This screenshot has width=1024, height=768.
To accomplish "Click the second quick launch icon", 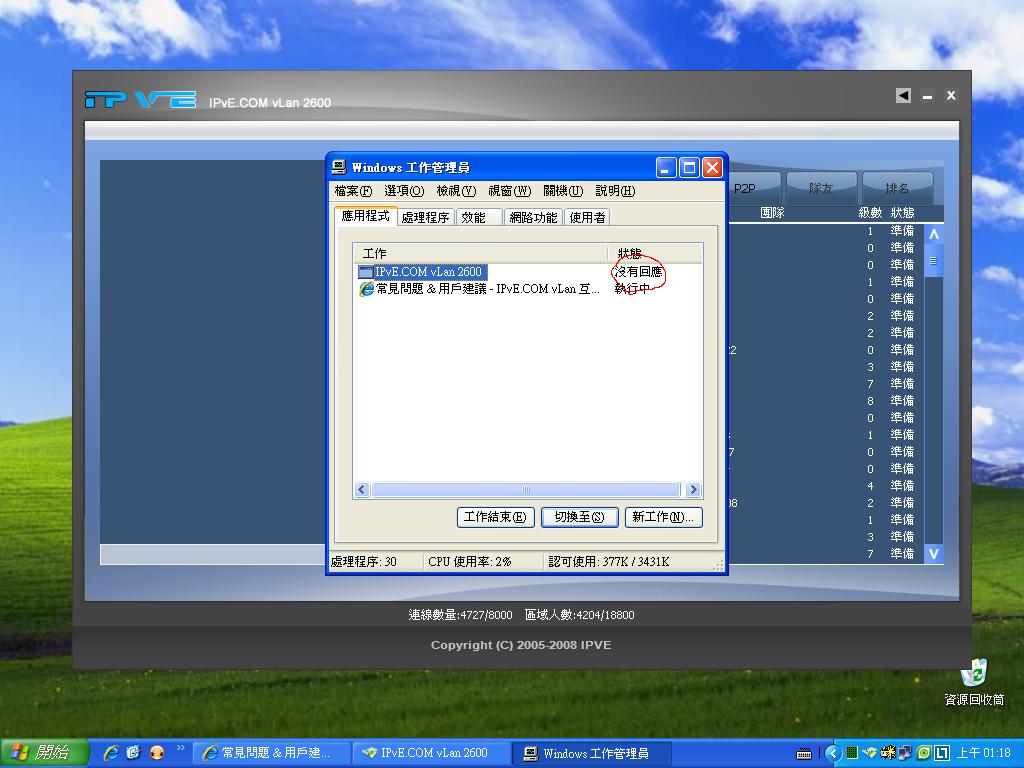I will [134, 753].
